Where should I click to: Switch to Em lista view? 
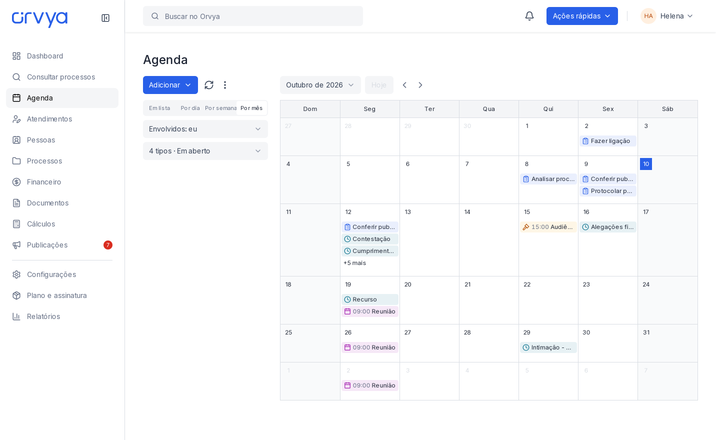[x=159, y=108]
